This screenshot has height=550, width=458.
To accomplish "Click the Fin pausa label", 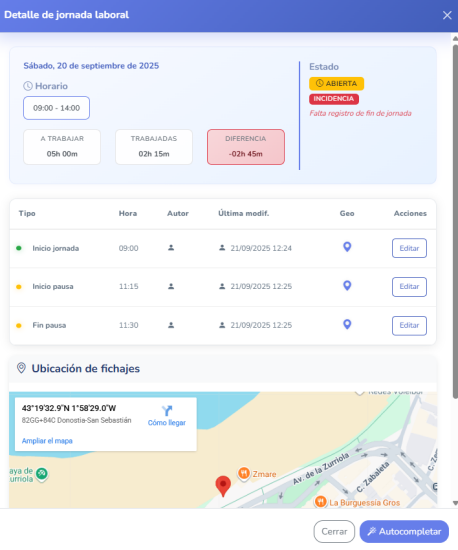I will pyautogui.click(x=49, y=326).
